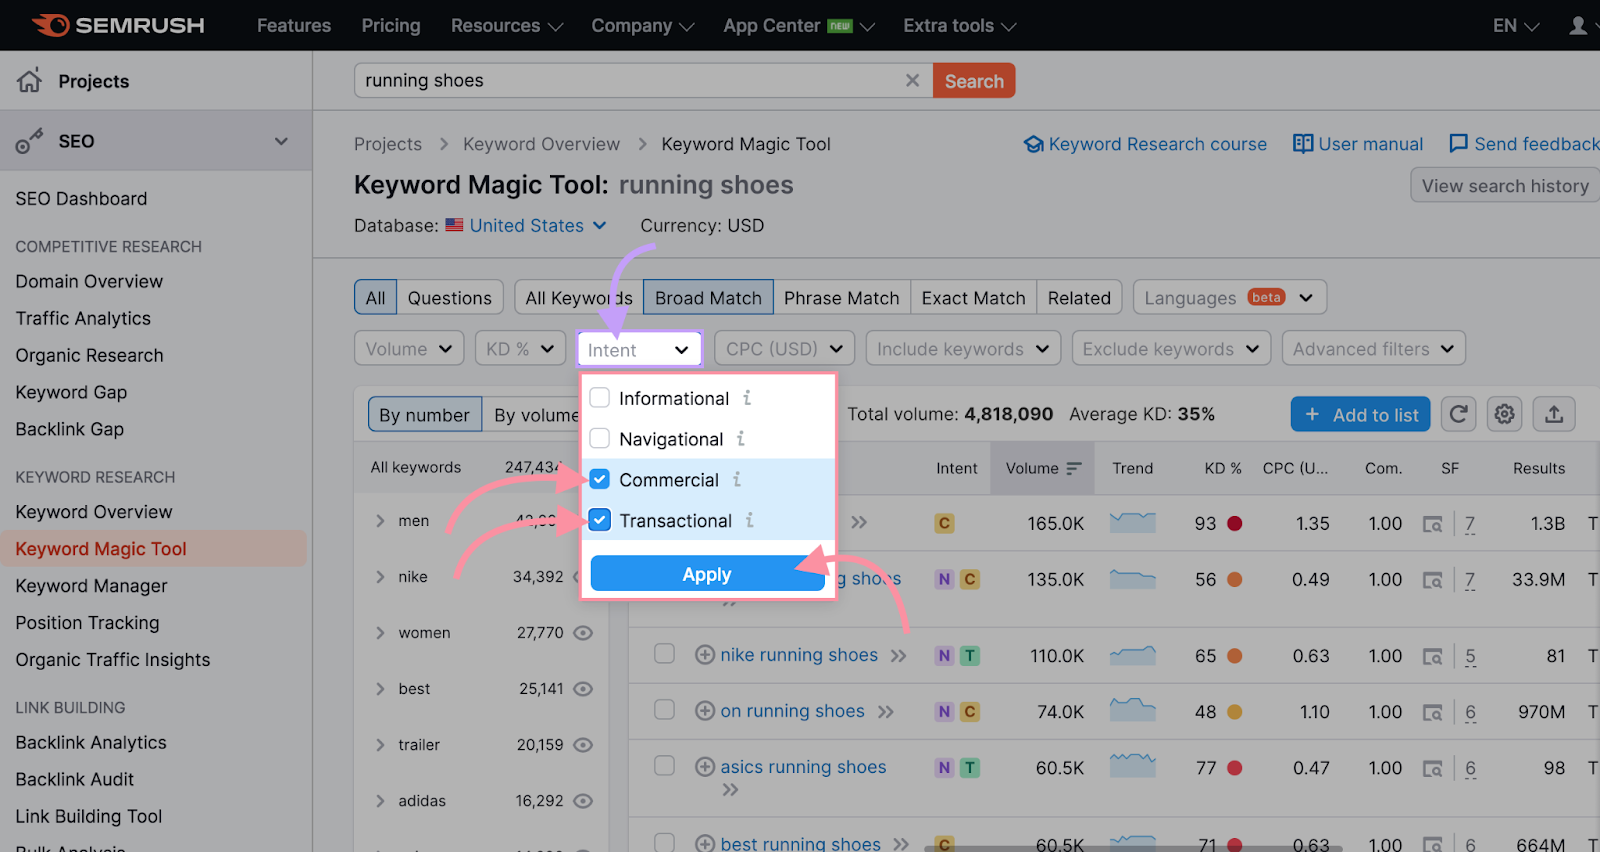Viewport: 1600px width, 852px height.
Task: Open SERP view icon in 74.0K row
Action: [x=1432, y=712]
